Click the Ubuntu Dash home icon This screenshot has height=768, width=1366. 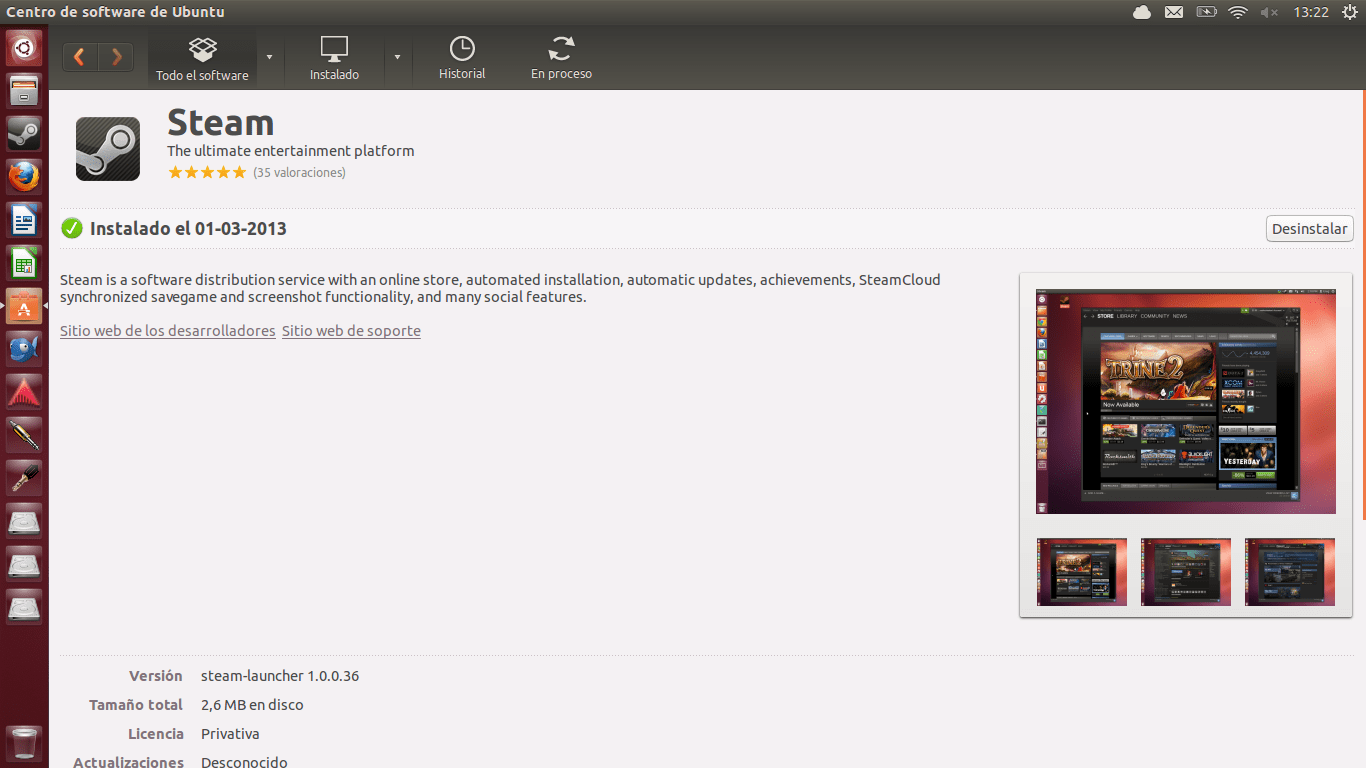(x=24, y=47)
